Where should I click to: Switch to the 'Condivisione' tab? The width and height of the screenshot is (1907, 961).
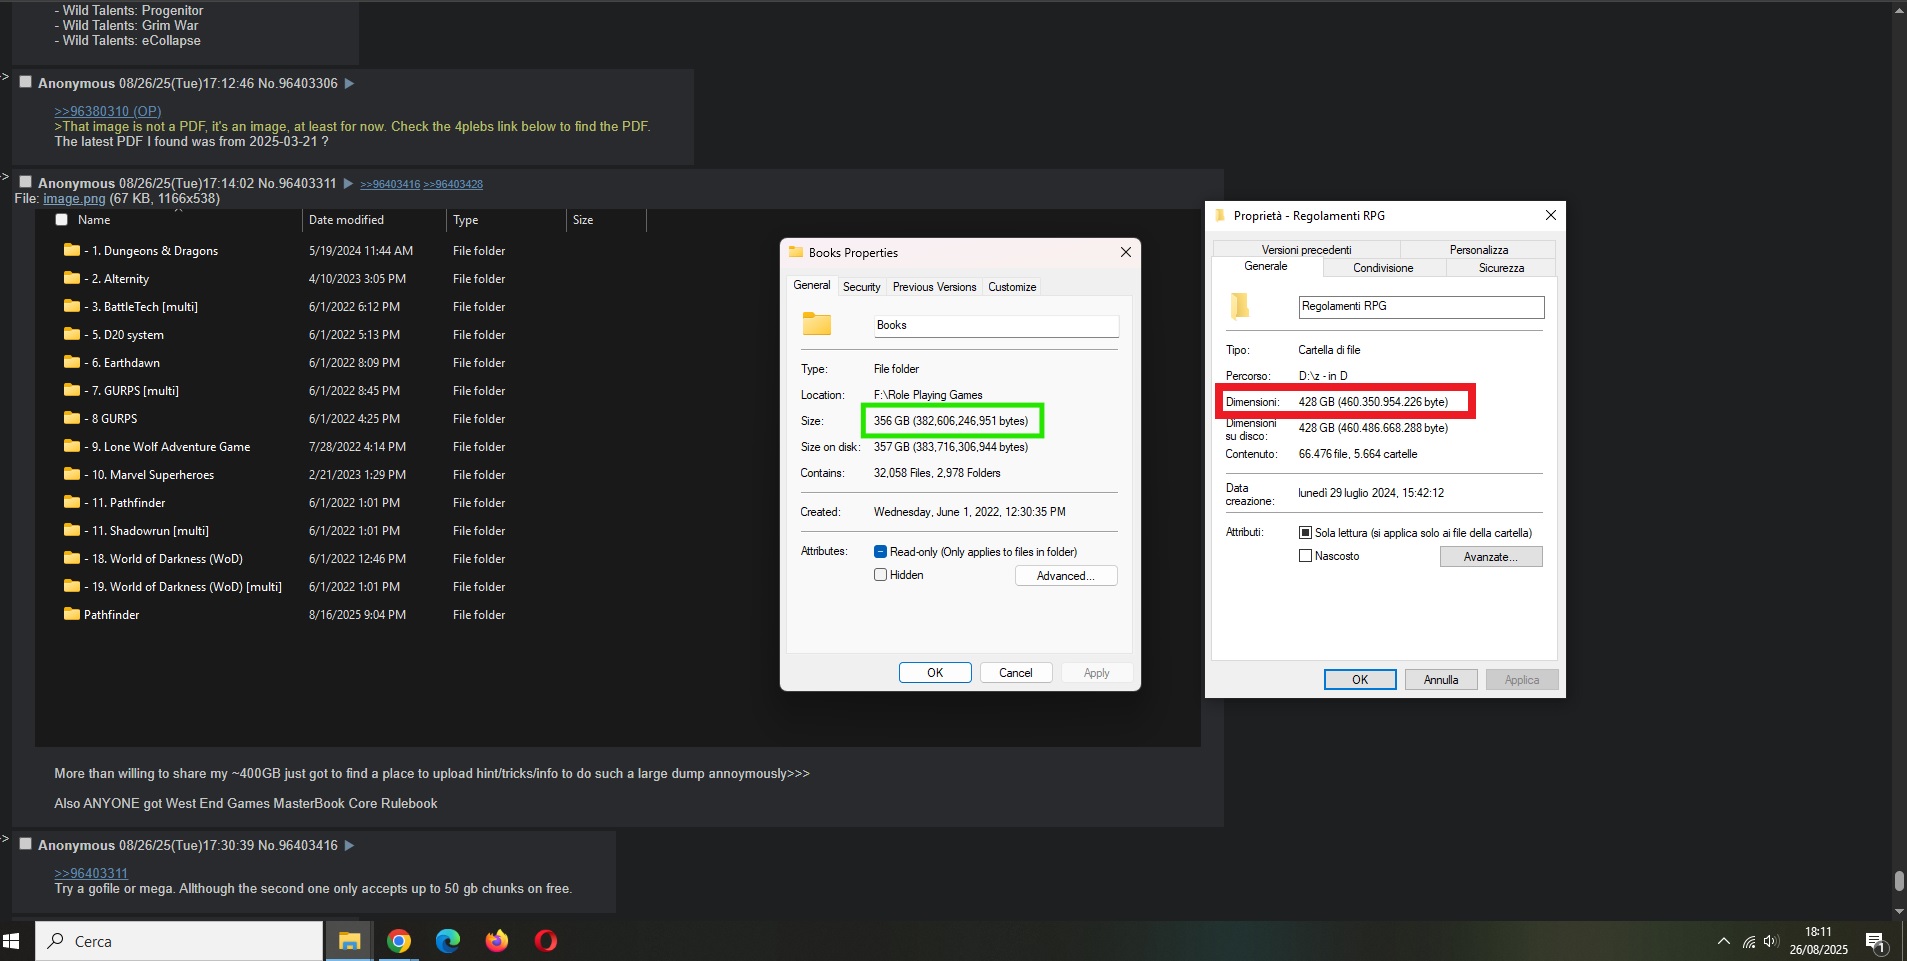point(1383,268)
